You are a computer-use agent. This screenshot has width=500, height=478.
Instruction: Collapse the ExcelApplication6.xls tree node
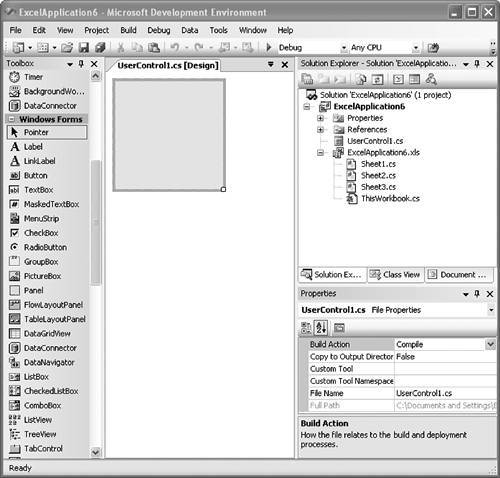click(321, 153)
